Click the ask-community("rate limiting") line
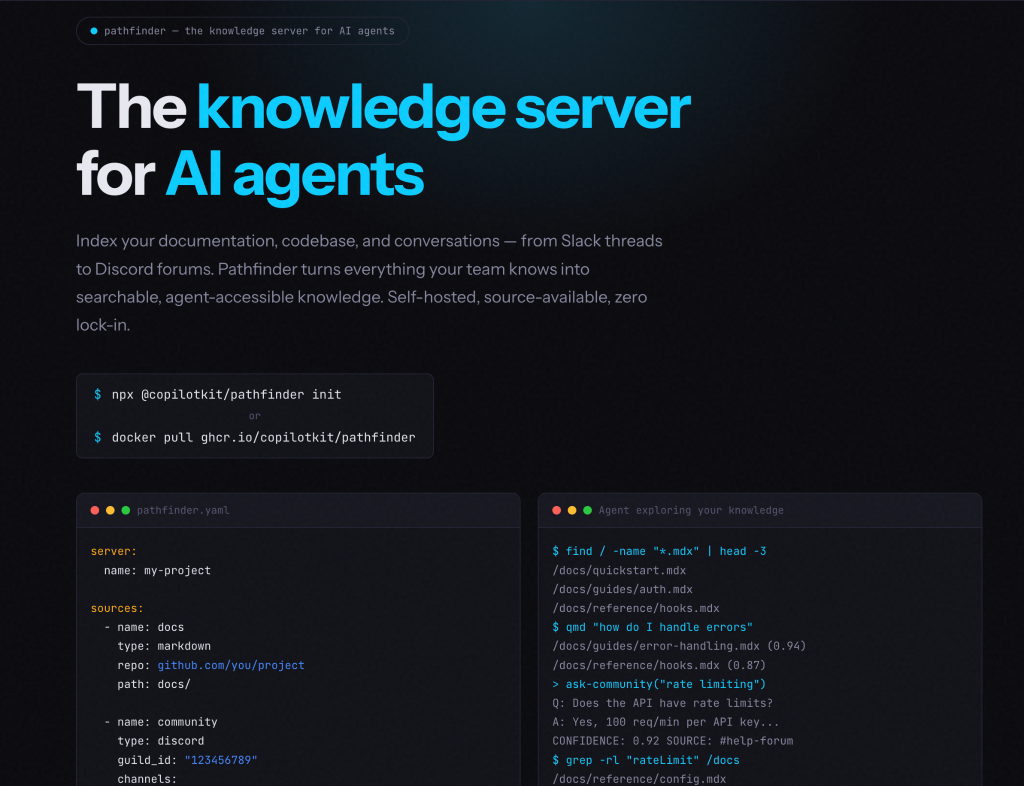This screenshot has height=786, width=1024. [x=659, y=684]
